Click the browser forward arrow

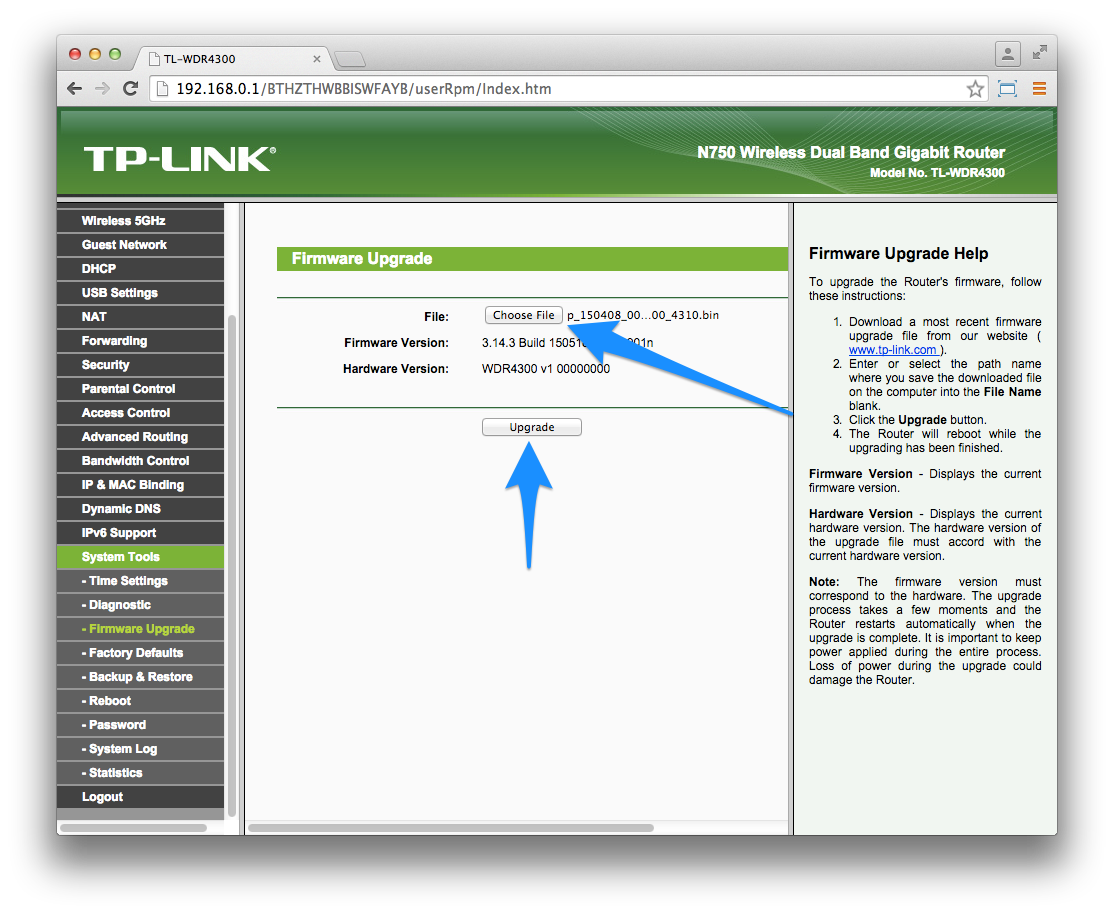(102, 89)
